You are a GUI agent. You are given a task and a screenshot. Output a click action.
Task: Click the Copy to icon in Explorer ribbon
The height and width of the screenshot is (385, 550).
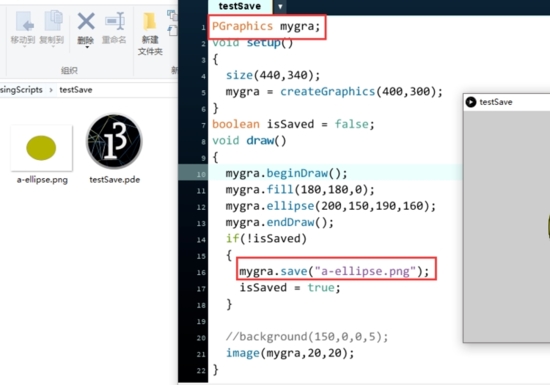pos(53,21)
